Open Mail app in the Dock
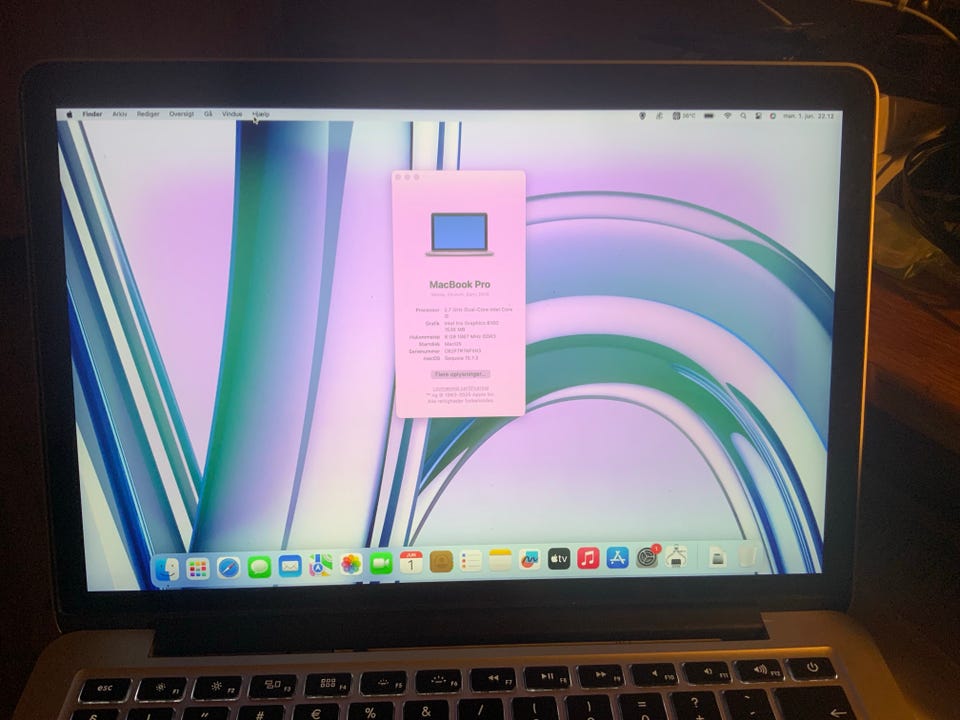 pyautogui.click(x=290, y=566)
